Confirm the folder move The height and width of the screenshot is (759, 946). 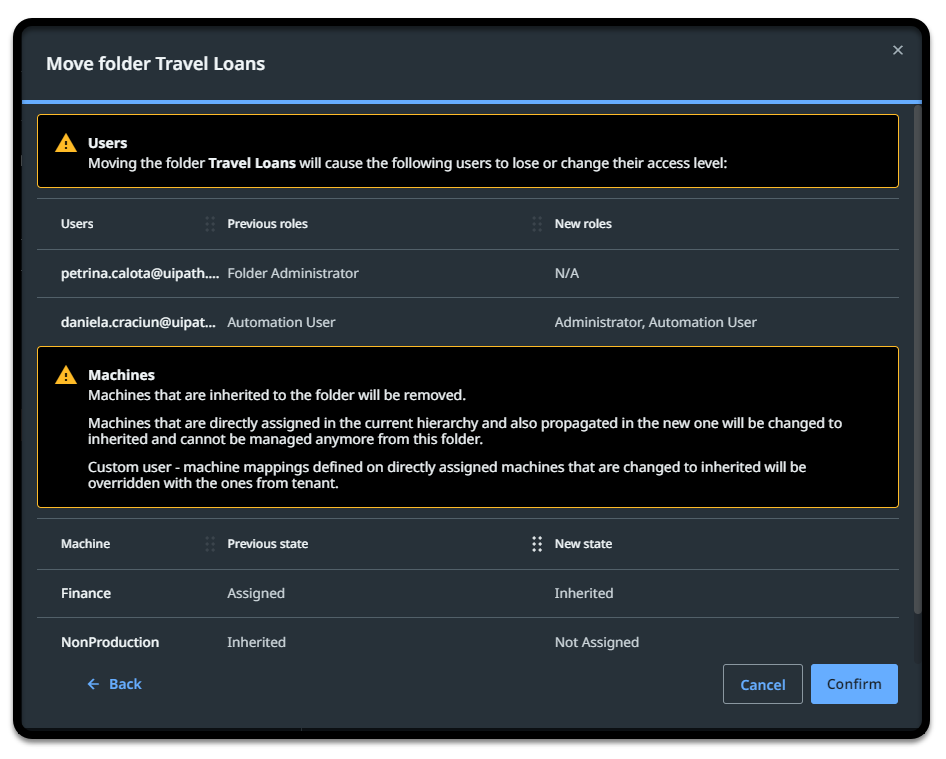(x=853, y=684)
